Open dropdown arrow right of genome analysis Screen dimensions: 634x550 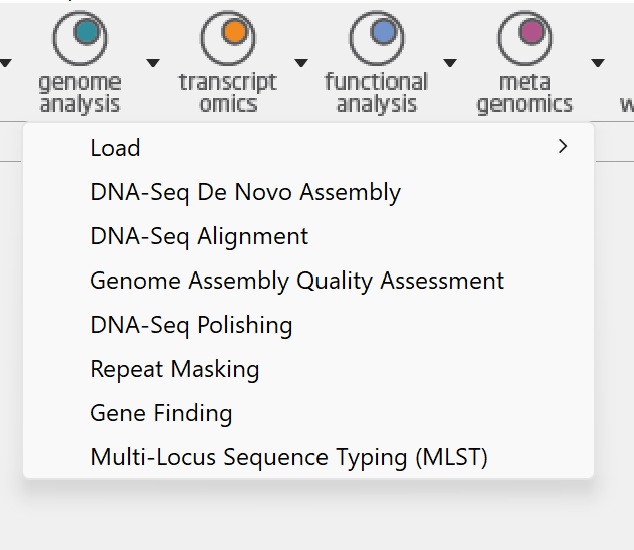pyautogui.click(x=153, y=63)
